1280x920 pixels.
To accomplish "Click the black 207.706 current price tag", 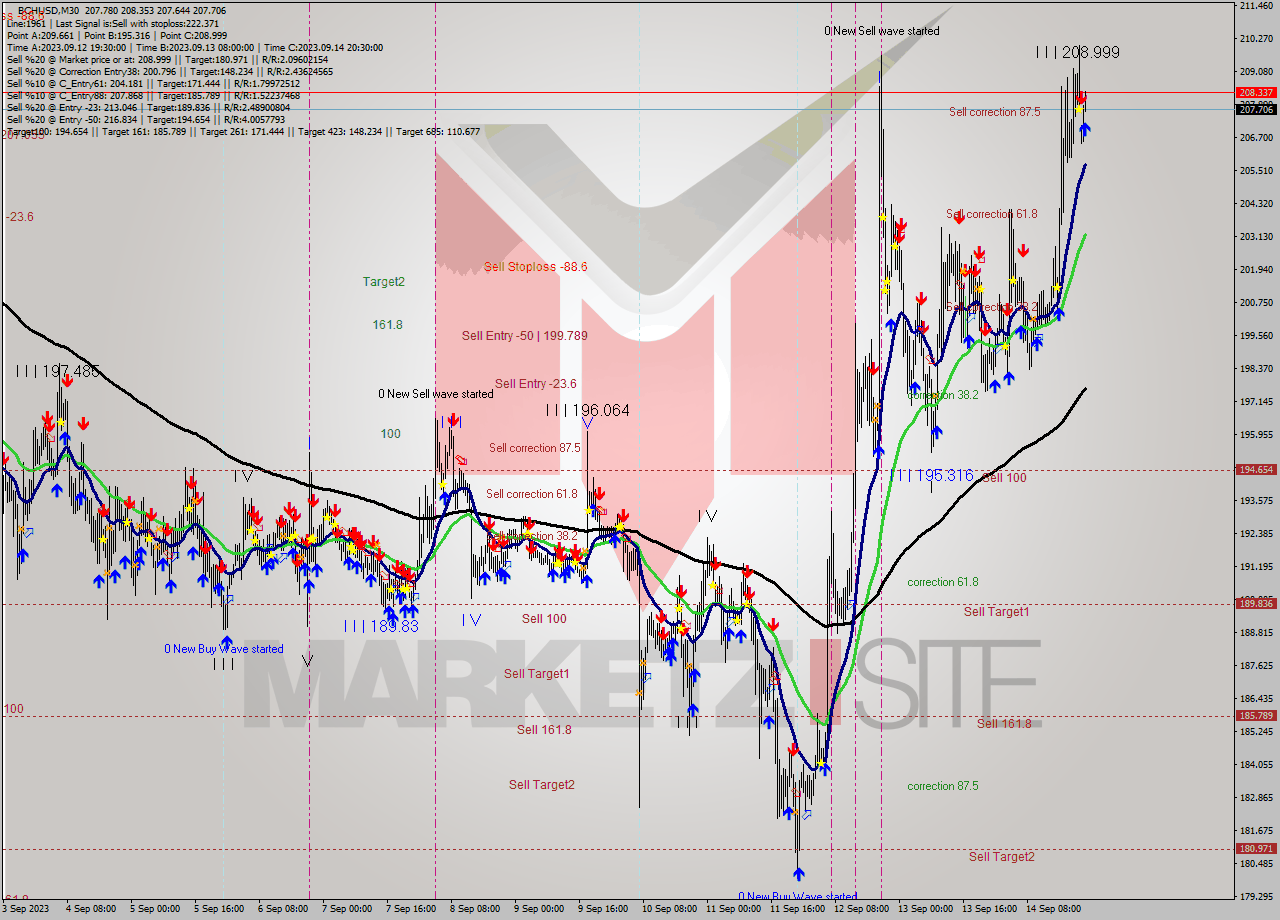I will pos(1257,109).
